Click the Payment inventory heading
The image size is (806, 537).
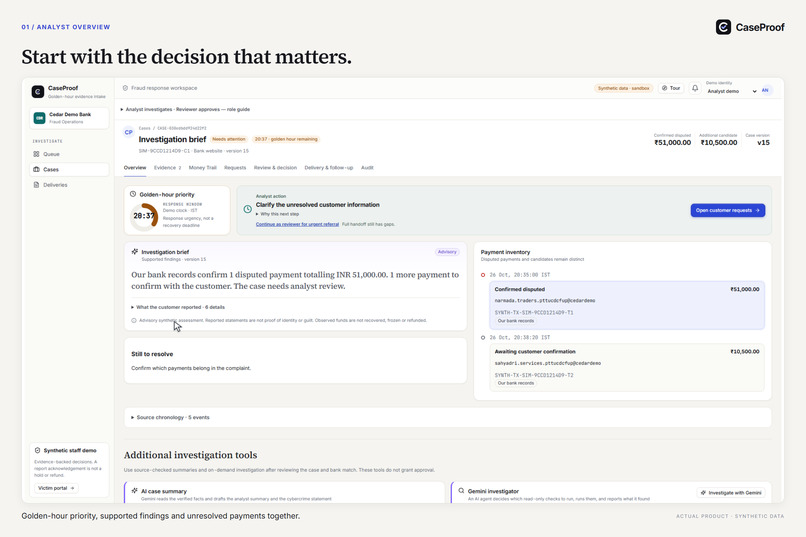pyautogui.click(x=505, y=252)
